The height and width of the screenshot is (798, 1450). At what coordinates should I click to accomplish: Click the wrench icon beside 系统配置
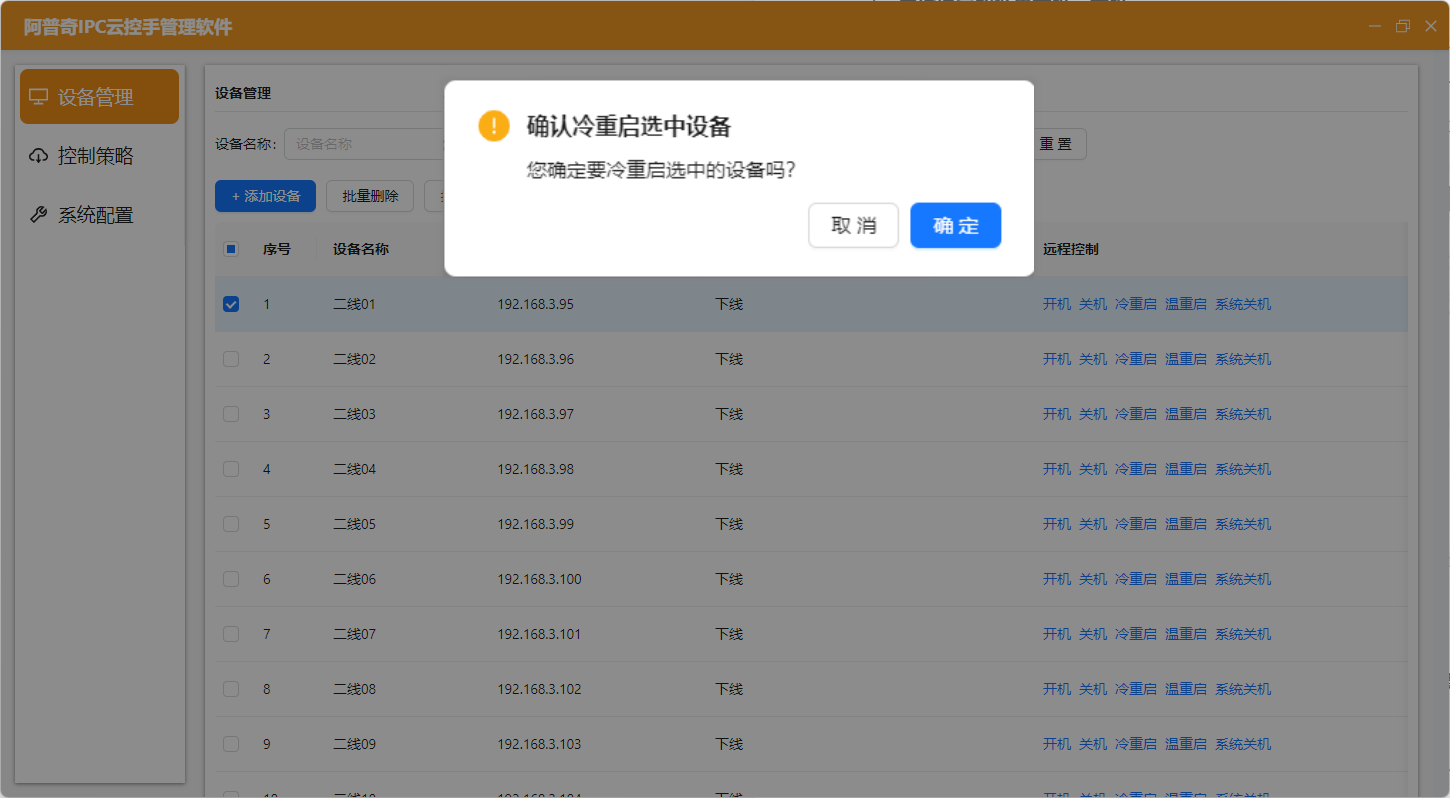(38, 214)
